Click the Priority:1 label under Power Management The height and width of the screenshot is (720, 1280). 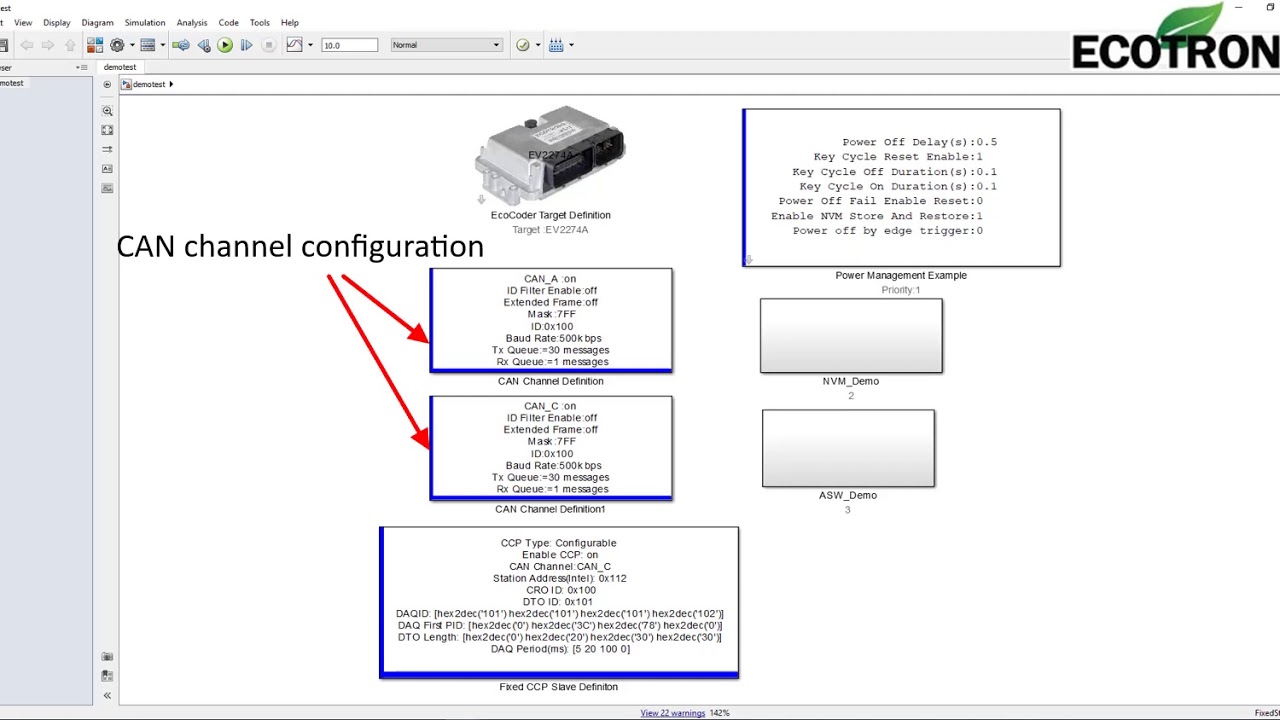click(x=901, y=290)
